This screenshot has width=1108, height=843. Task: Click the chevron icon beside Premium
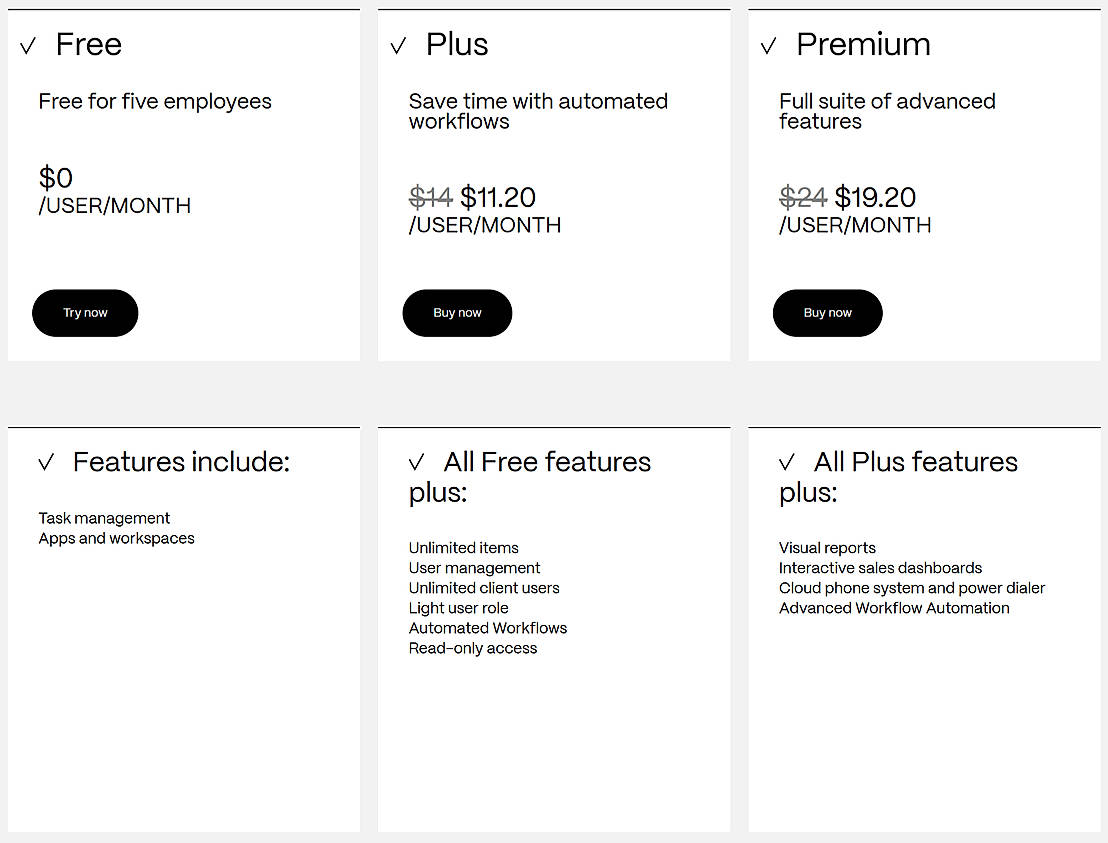coord(768,46)
